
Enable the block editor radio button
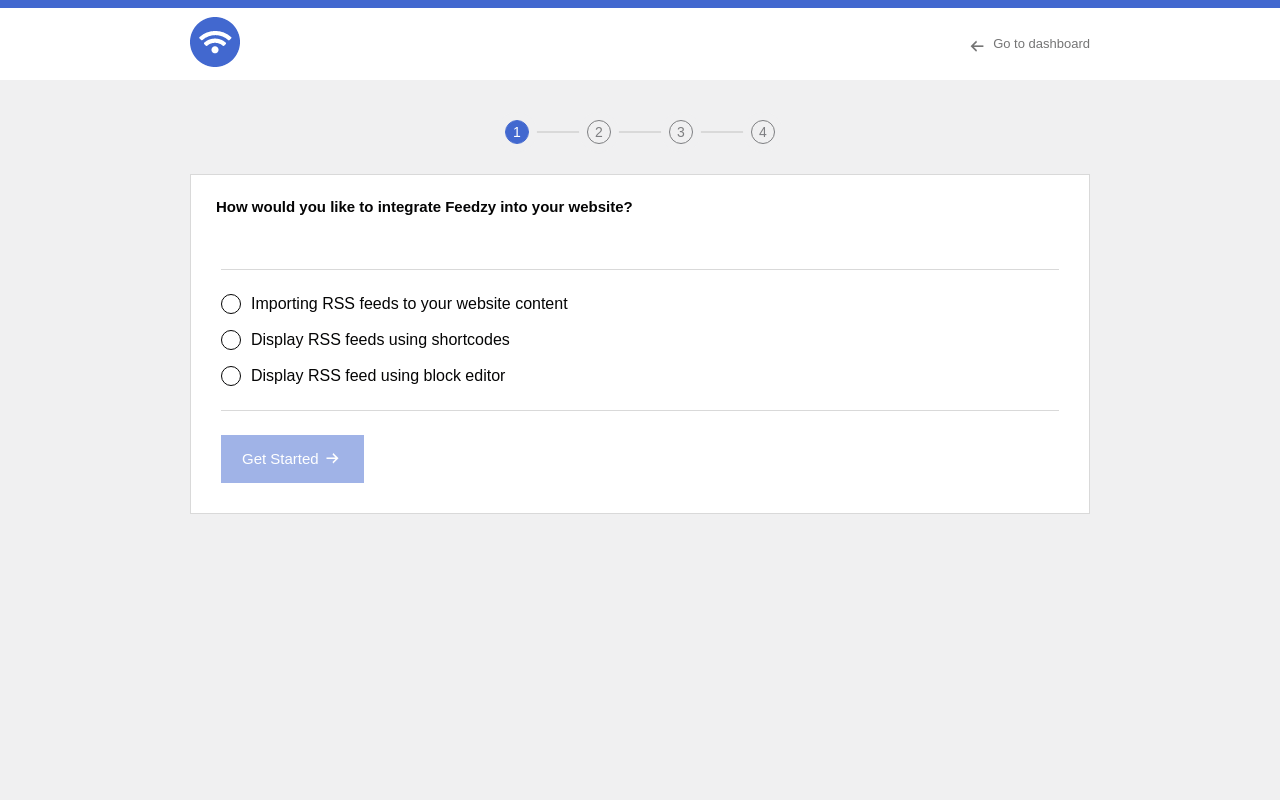pyautogui.click(x=231, y=376)
